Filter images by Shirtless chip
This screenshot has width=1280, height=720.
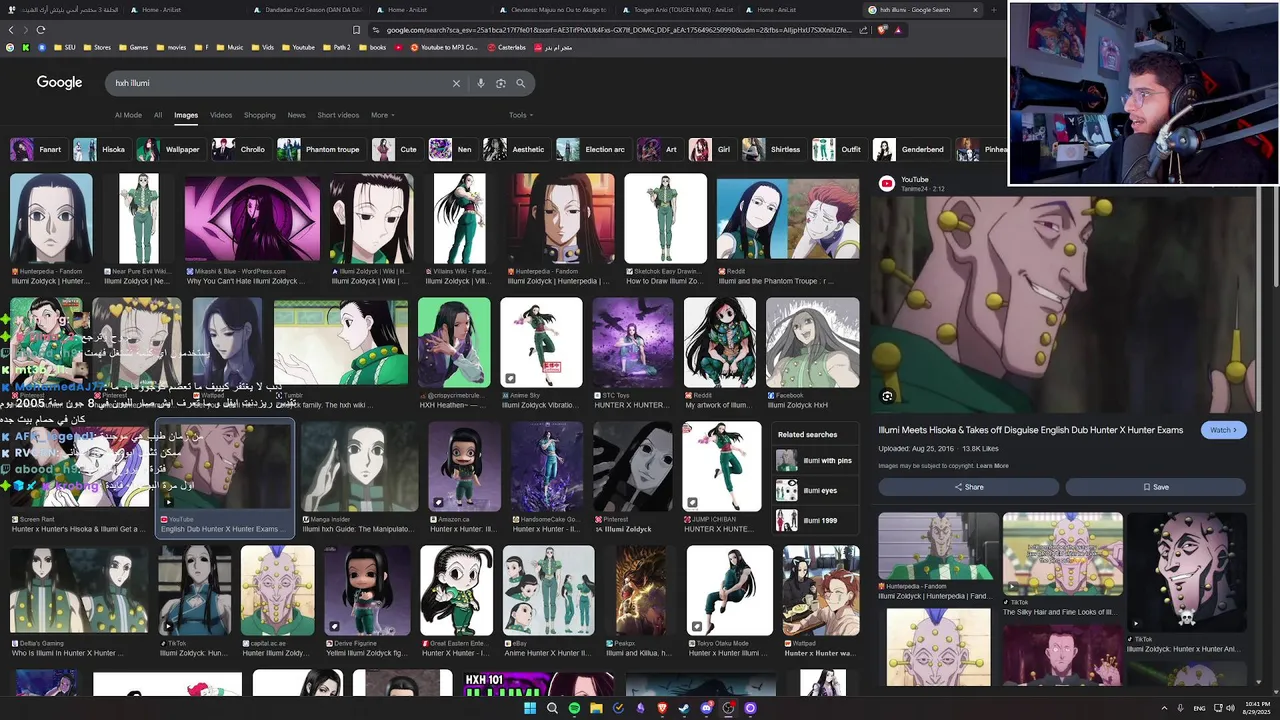pos(773,150)
